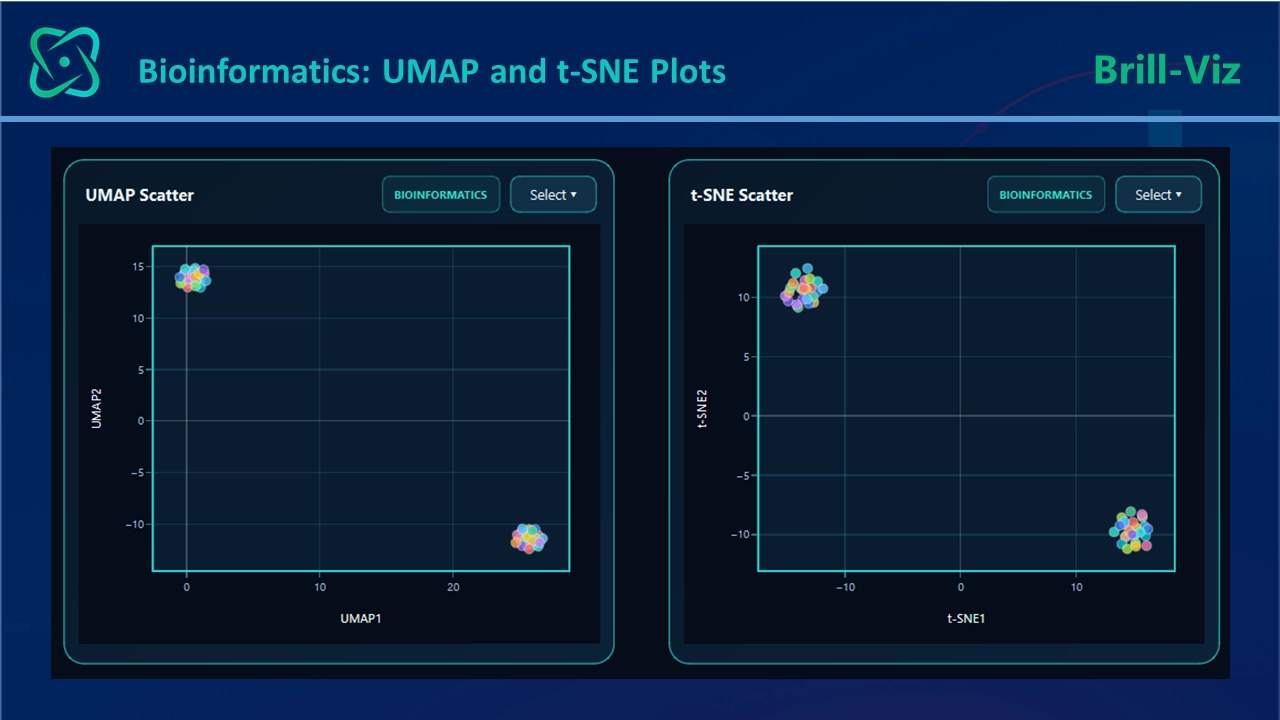Click the upper-left cluster in the UMAP plot
This screenshot has height=720, width=1280.
pyautogui.click(x=192, y=278)
